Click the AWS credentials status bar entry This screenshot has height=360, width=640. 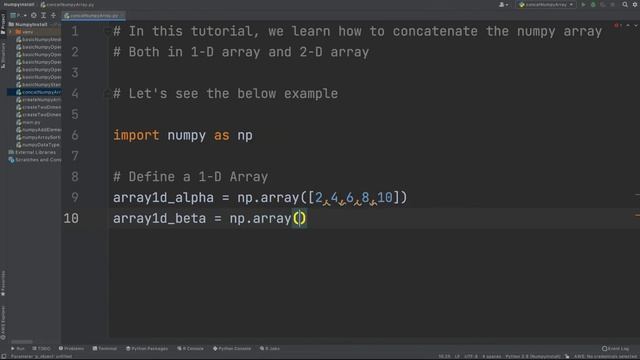606,357
